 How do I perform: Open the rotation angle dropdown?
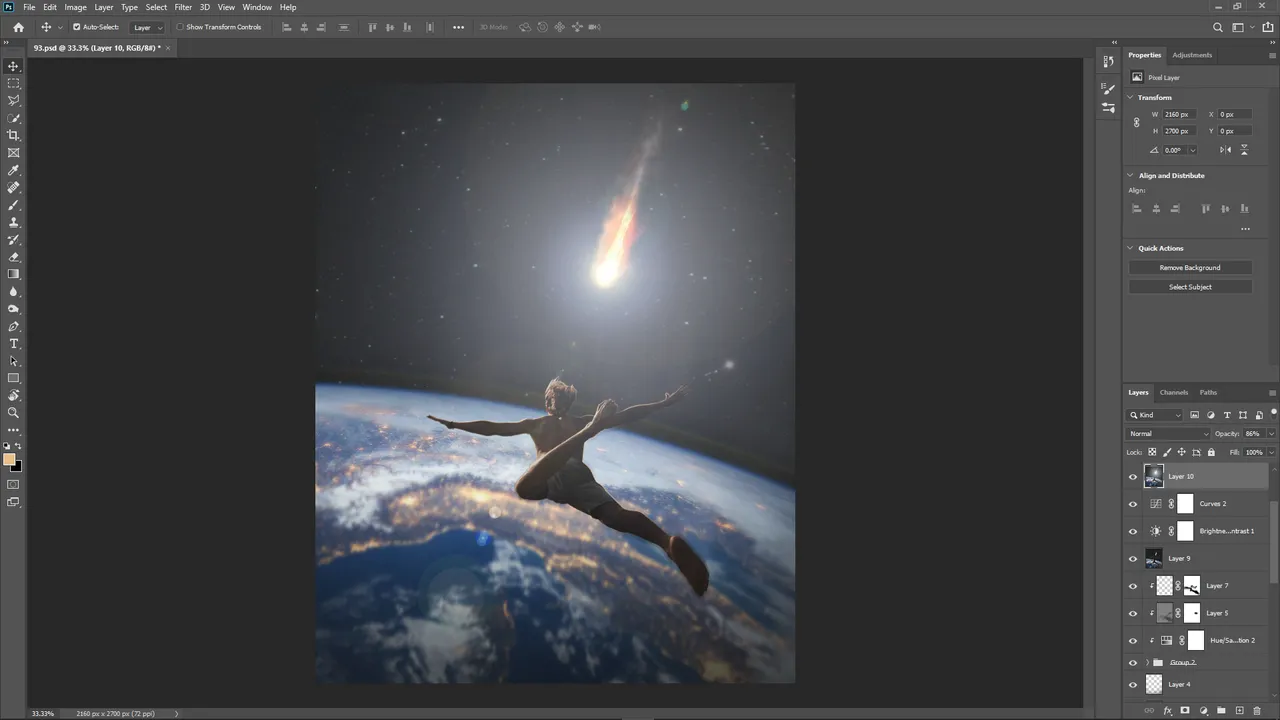coord(1192,150)
